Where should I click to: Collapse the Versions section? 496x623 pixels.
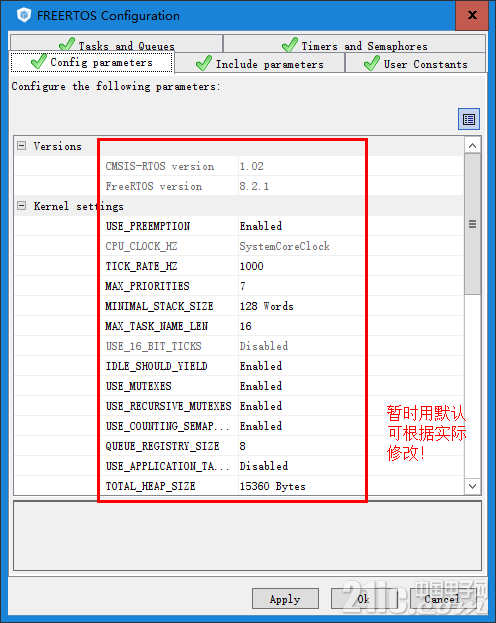(22, 146)
